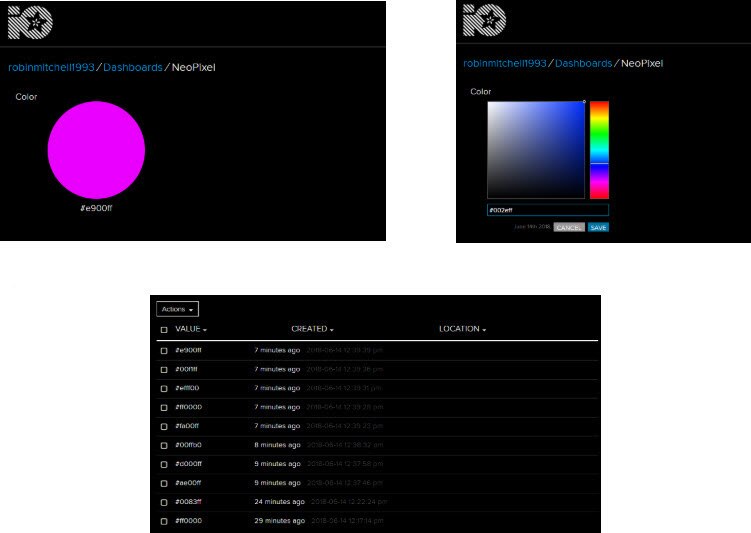Open robinmitchell1993 link above the color picker
This screenshot has height=533, width=751.
coord(504,63)
